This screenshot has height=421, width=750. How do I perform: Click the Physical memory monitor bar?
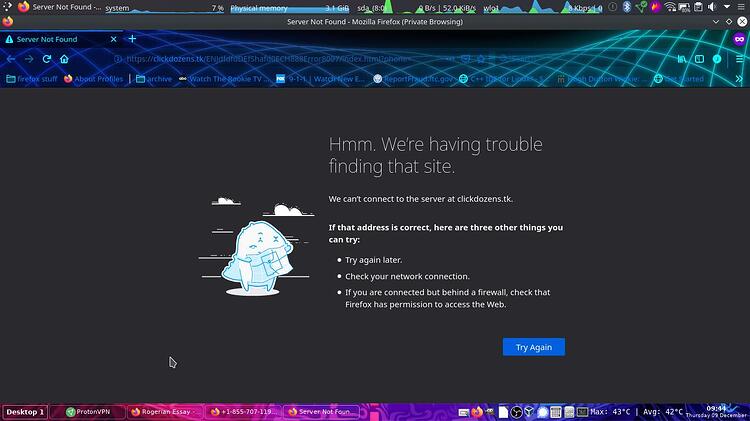pyautogui.click(x=289, y=8)
